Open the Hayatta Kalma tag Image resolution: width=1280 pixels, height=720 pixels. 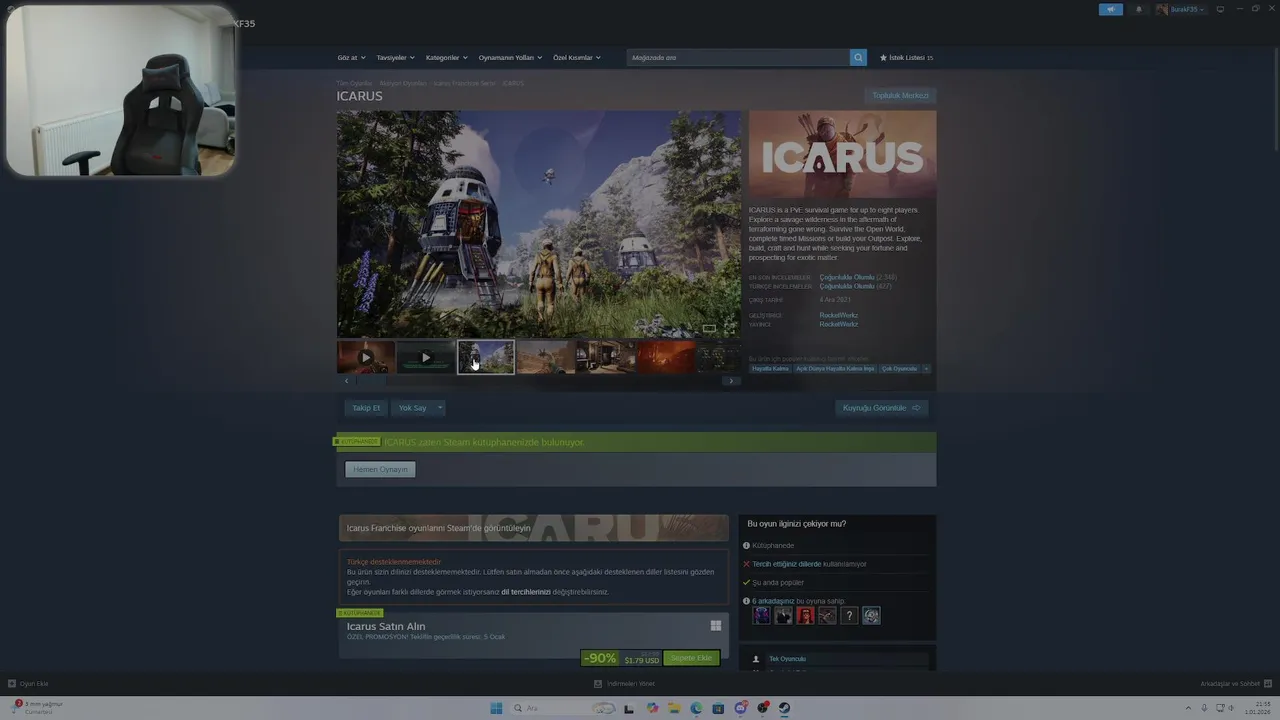click(x=771, y=369)
